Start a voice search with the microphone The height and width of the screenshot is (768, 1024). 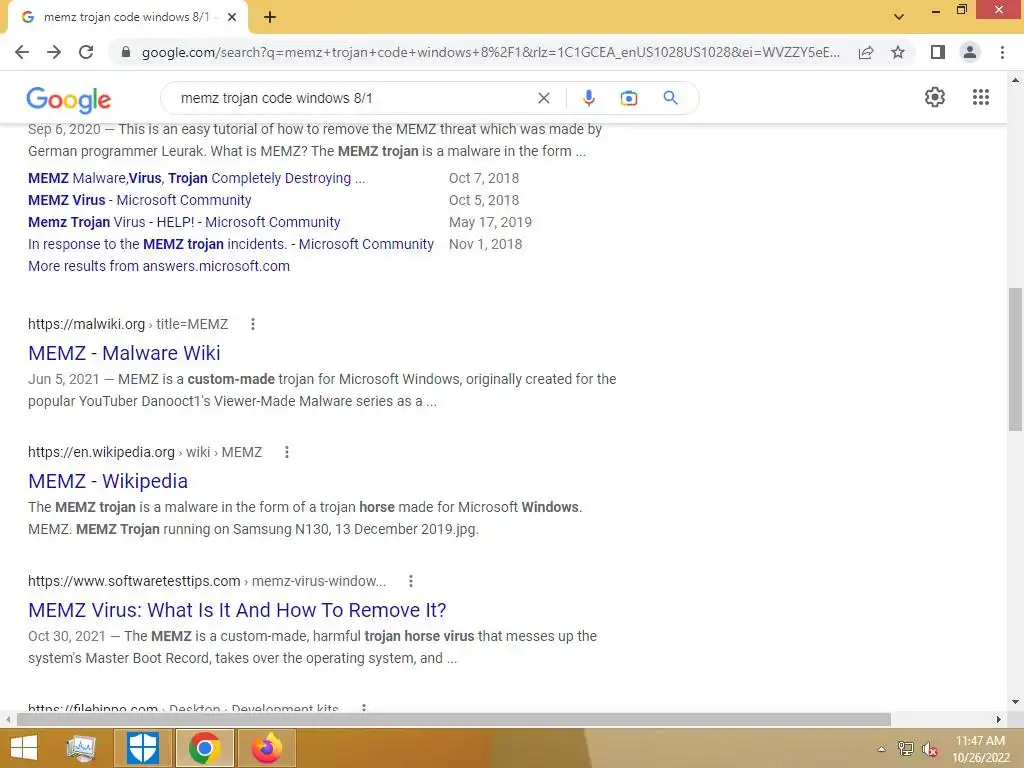click(x=588, y=98)
